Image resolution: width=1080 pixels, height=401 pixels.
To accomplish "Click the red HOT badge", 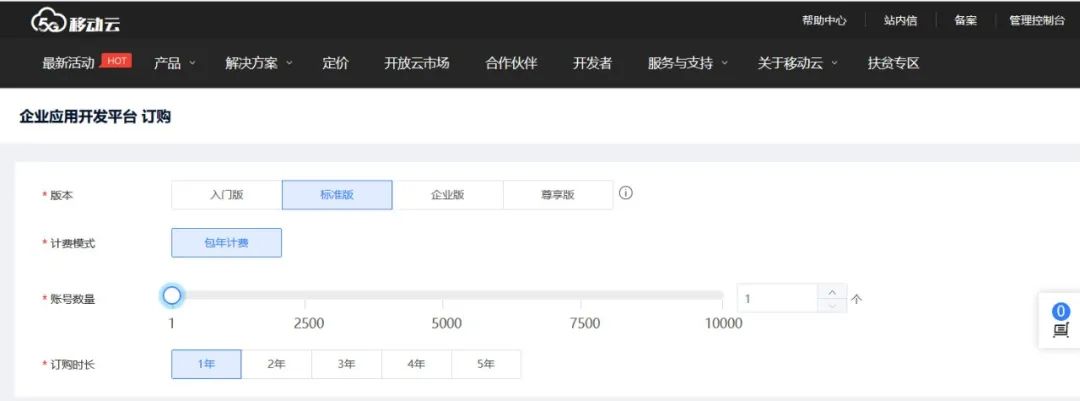I will click(117, 61).
